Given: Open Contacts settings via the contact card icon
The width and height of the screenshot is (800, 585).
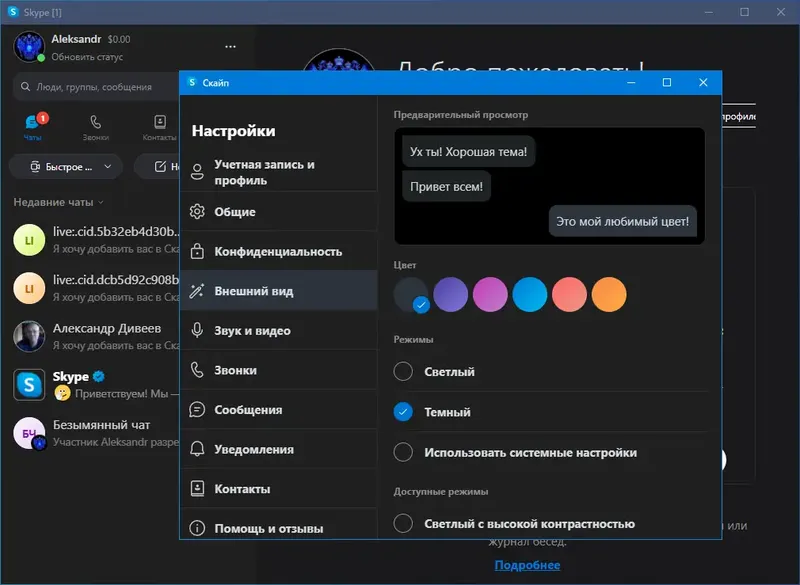Looking at the screenshot, I should pyautogui.click(x=199, y=488).
